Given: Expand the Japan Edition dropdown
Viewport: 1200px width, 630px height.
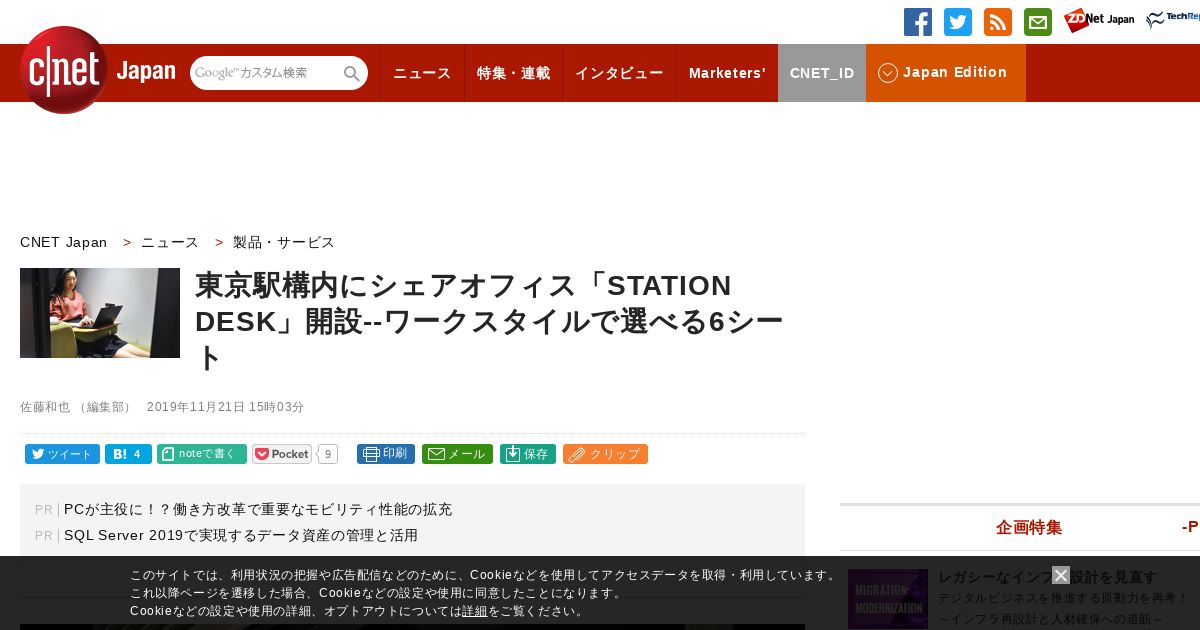Looking at the screenshot, I should click(946, 73).
